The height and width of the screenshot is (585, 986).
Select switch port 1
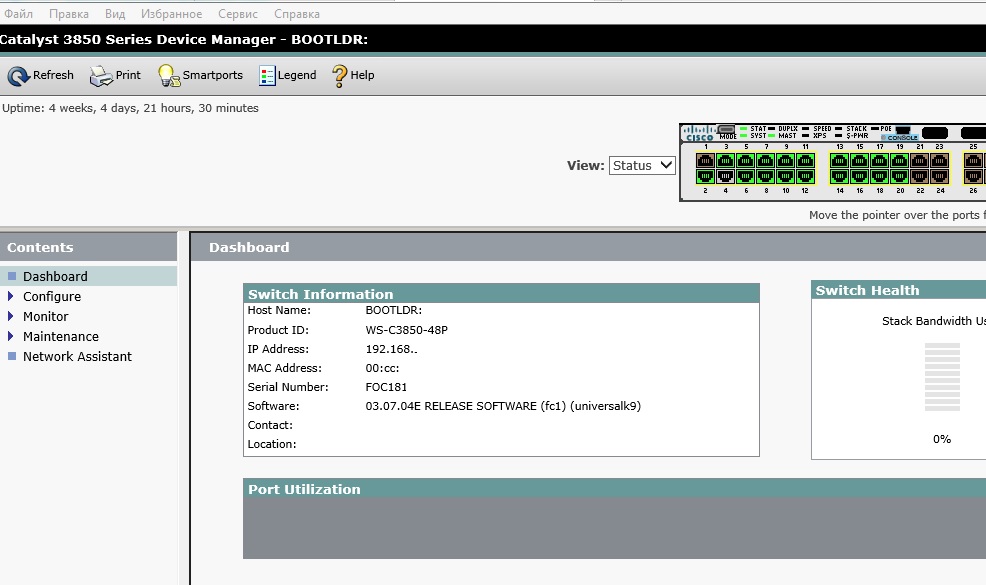[706, 160]
